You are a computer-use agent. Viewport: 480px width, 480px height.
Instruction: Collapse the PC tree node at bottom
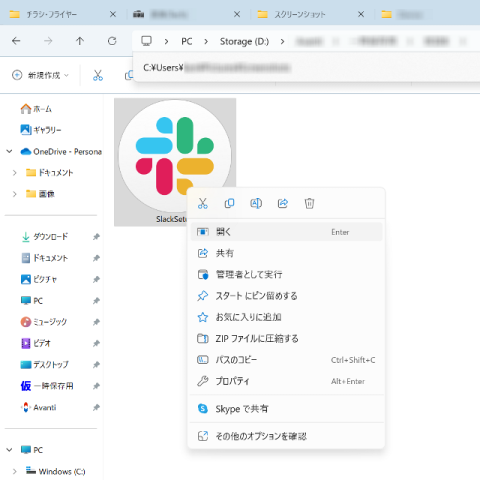pos(9,450)
